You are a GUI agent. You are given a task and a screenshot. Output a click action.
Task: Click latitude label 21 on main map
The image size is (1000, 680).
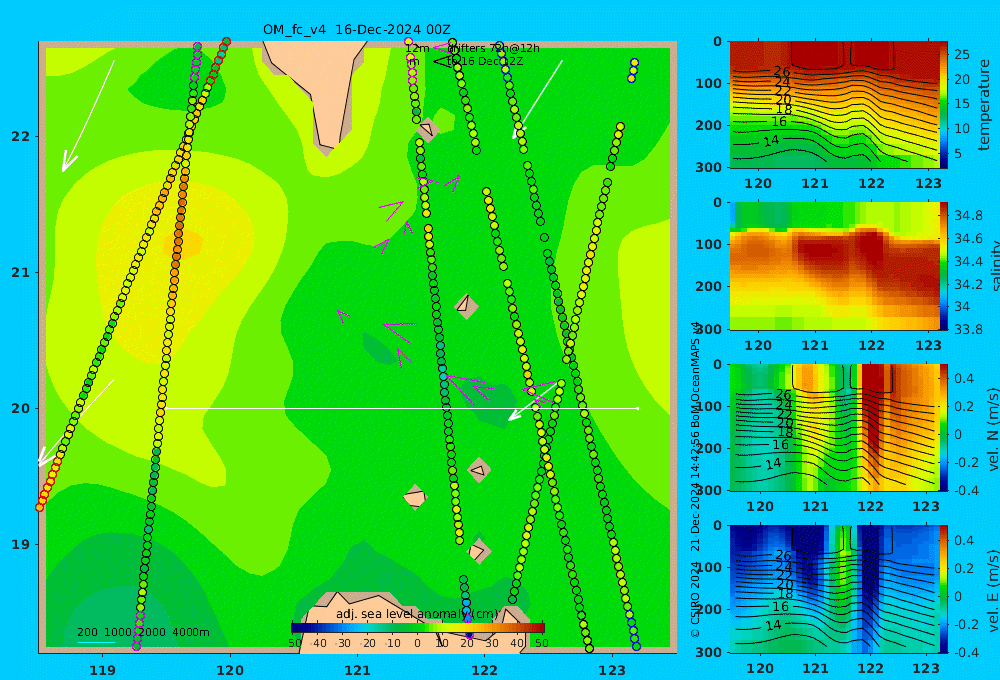[20, 272]
